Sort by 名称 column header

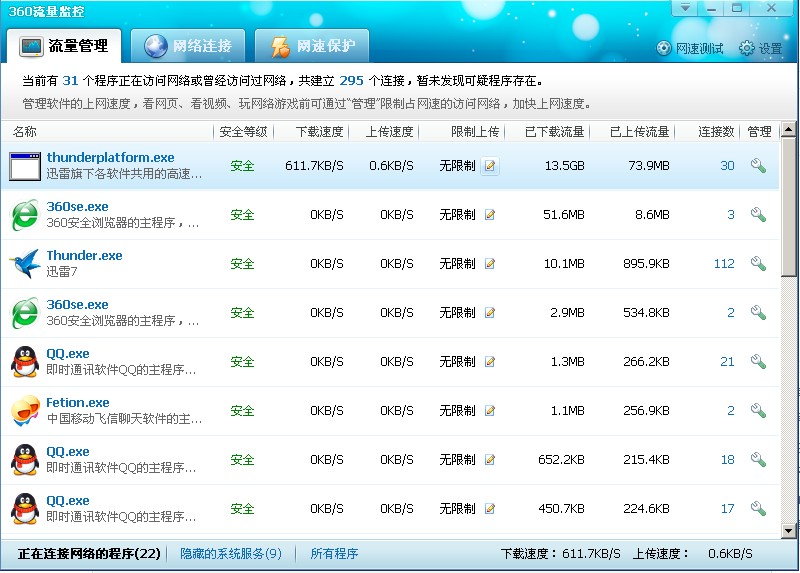[x=24, y=132]
